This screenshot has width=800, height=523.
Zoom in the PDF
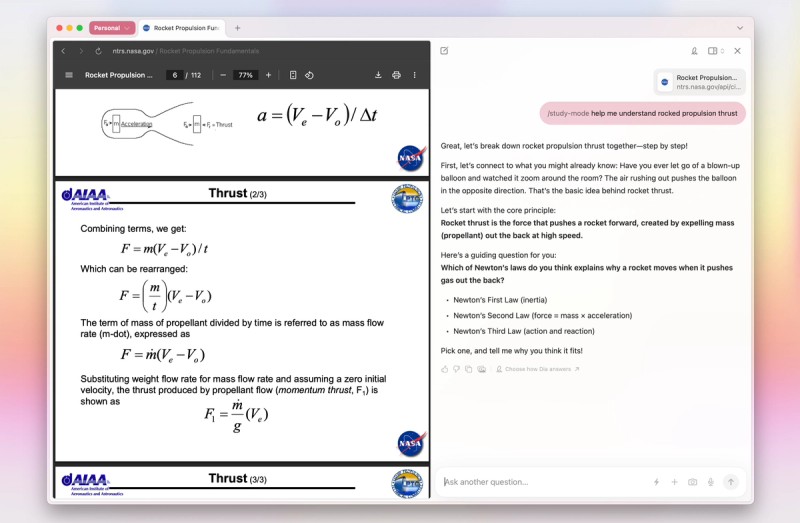click(x=268, y=75)
